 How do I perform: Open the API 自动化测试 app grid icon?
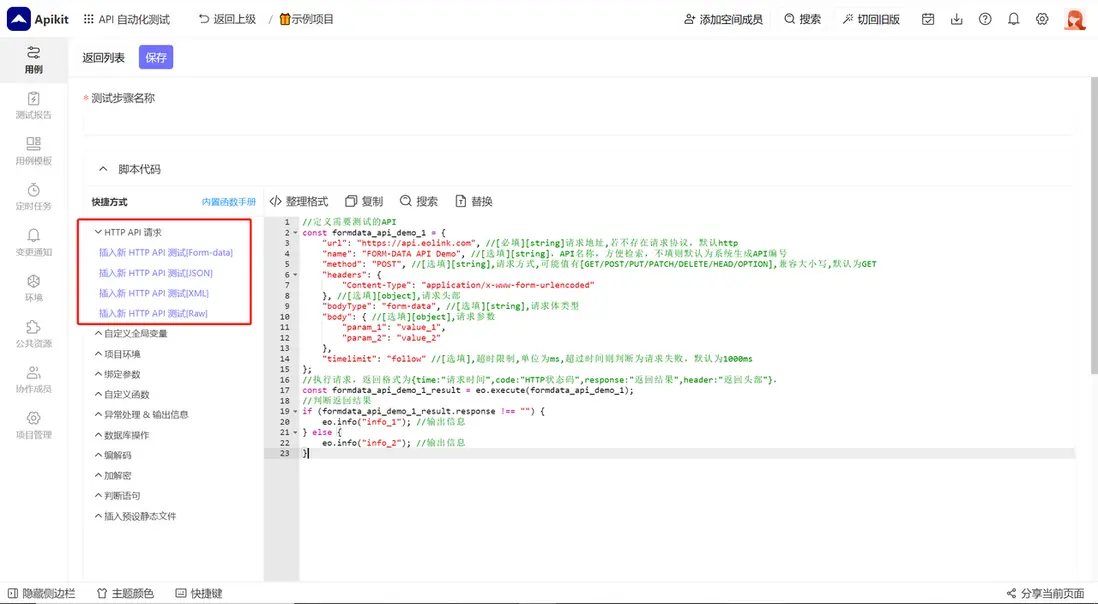click(88, 19)
